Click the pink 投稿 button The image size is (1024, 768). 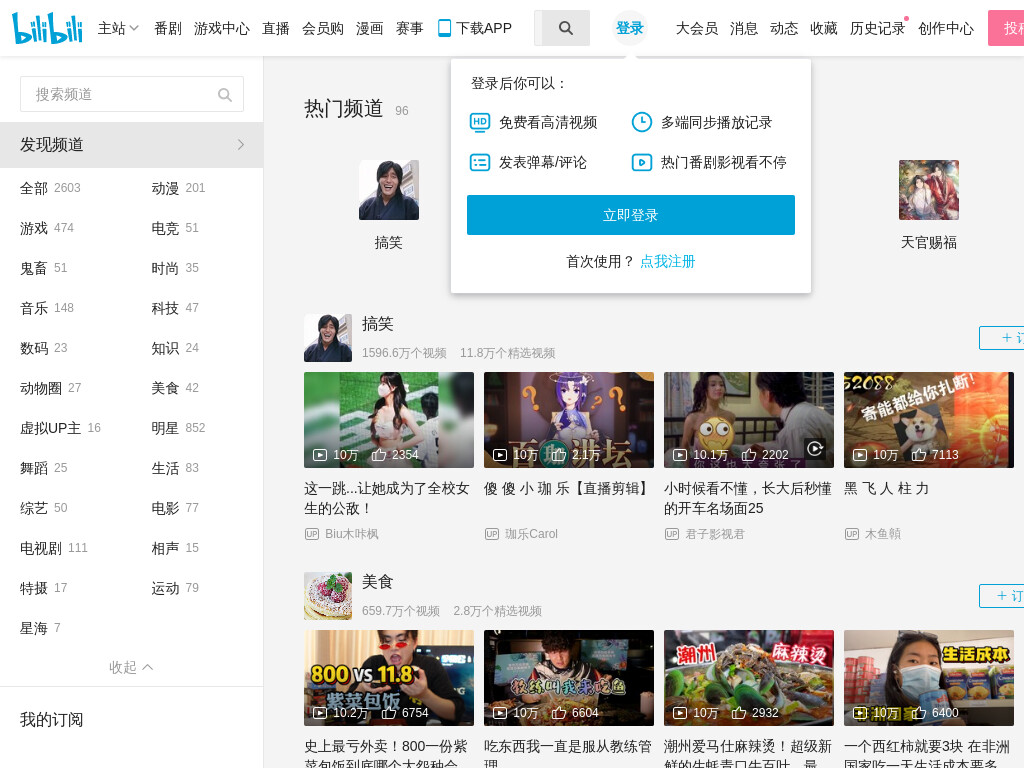click(x=1006, y=28)
